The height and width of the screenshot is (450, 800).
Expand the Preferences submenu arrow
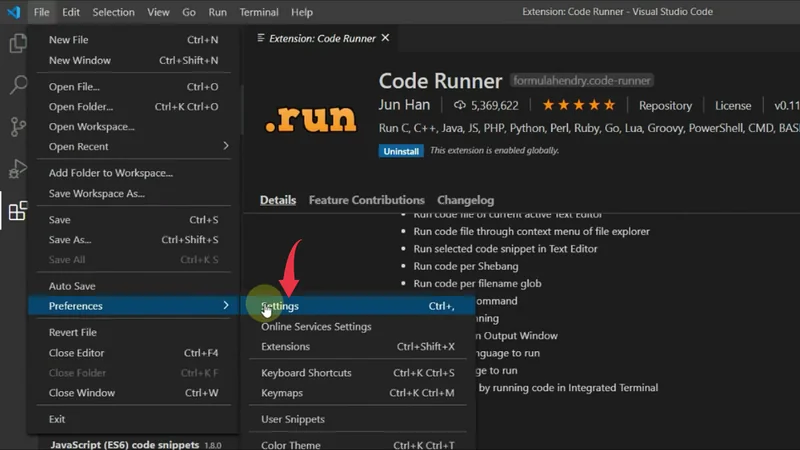(225, 306)
